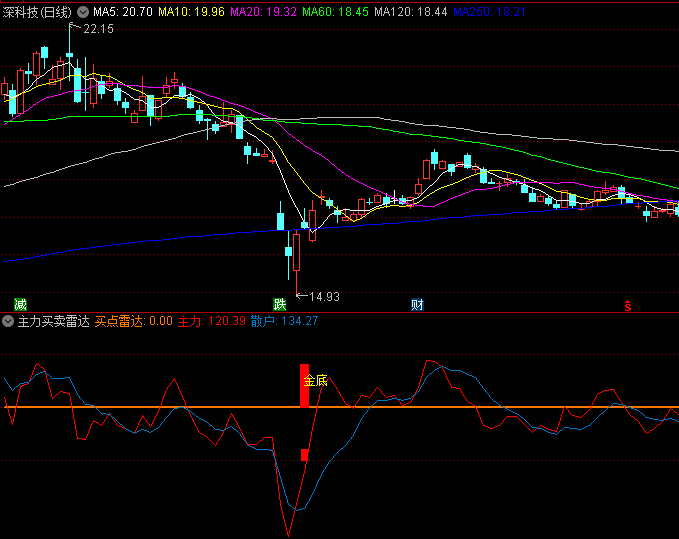
Task: Click the 22.15 high price marker
Action: coord(98,29)
